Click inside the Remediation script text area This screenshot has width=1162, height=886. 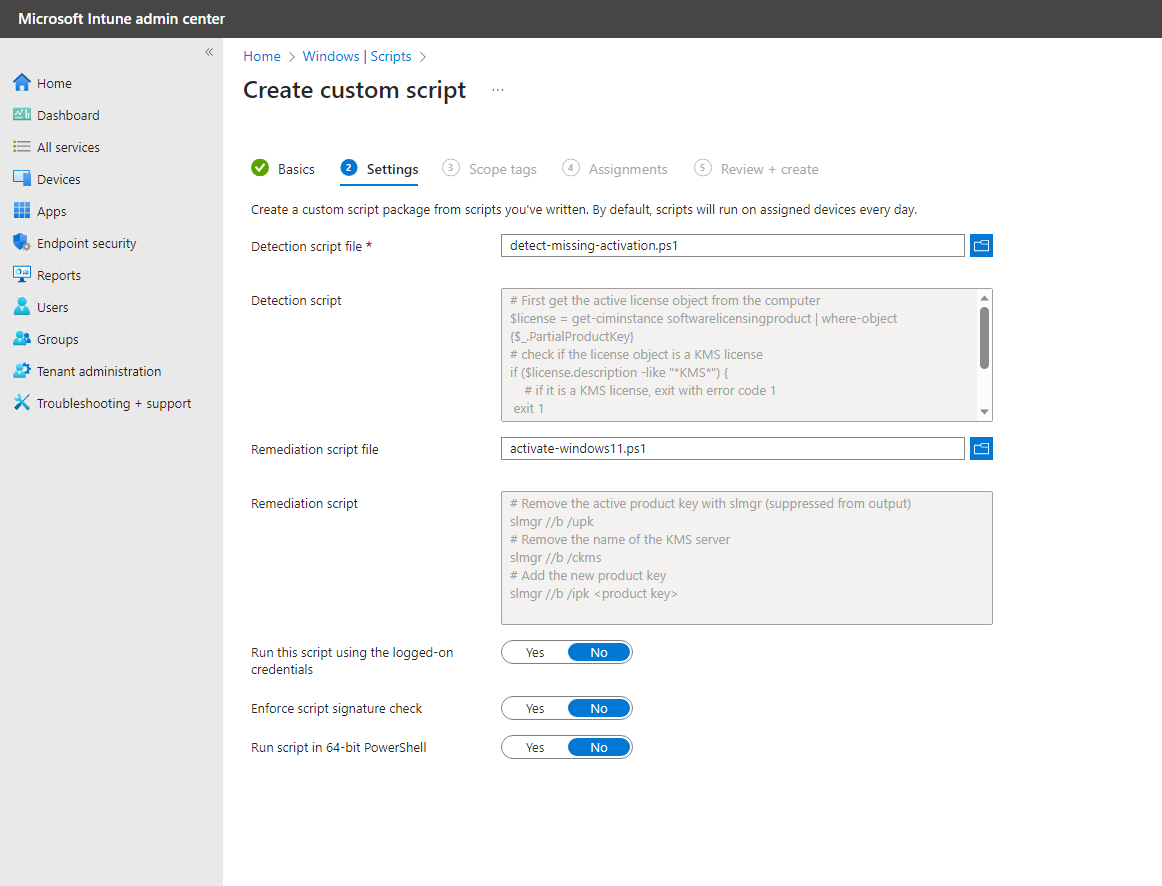pos(746,558)
